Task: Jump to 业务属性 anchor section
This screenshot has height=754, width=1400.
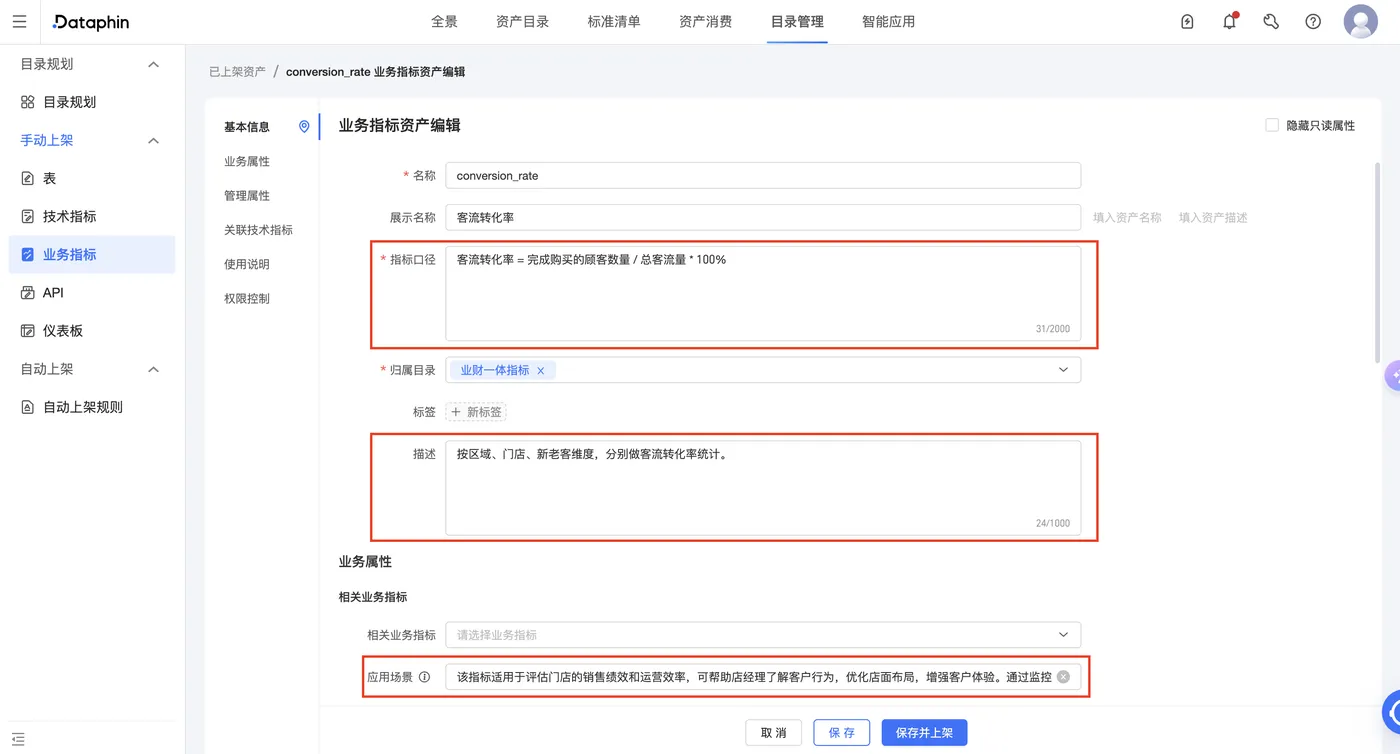Action: click(247, 162)
